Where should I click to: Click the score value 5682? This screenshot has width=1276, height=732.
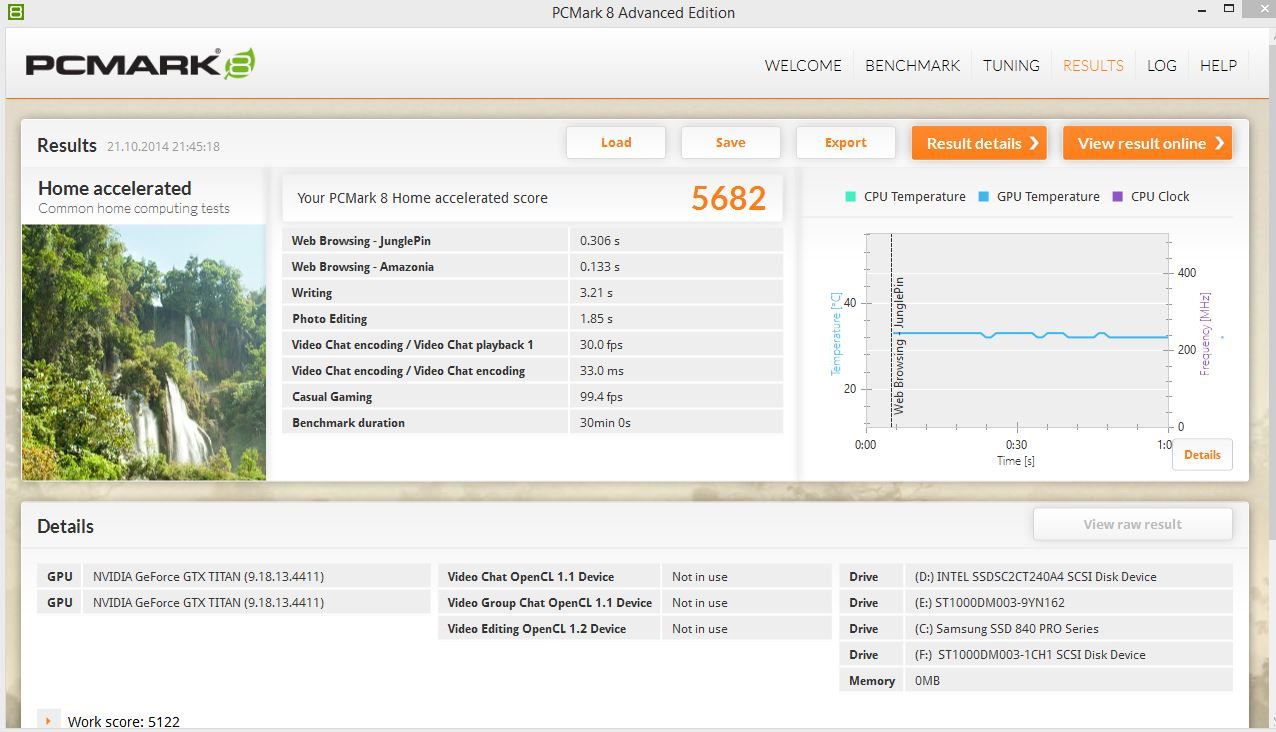[x=728, y=198]
